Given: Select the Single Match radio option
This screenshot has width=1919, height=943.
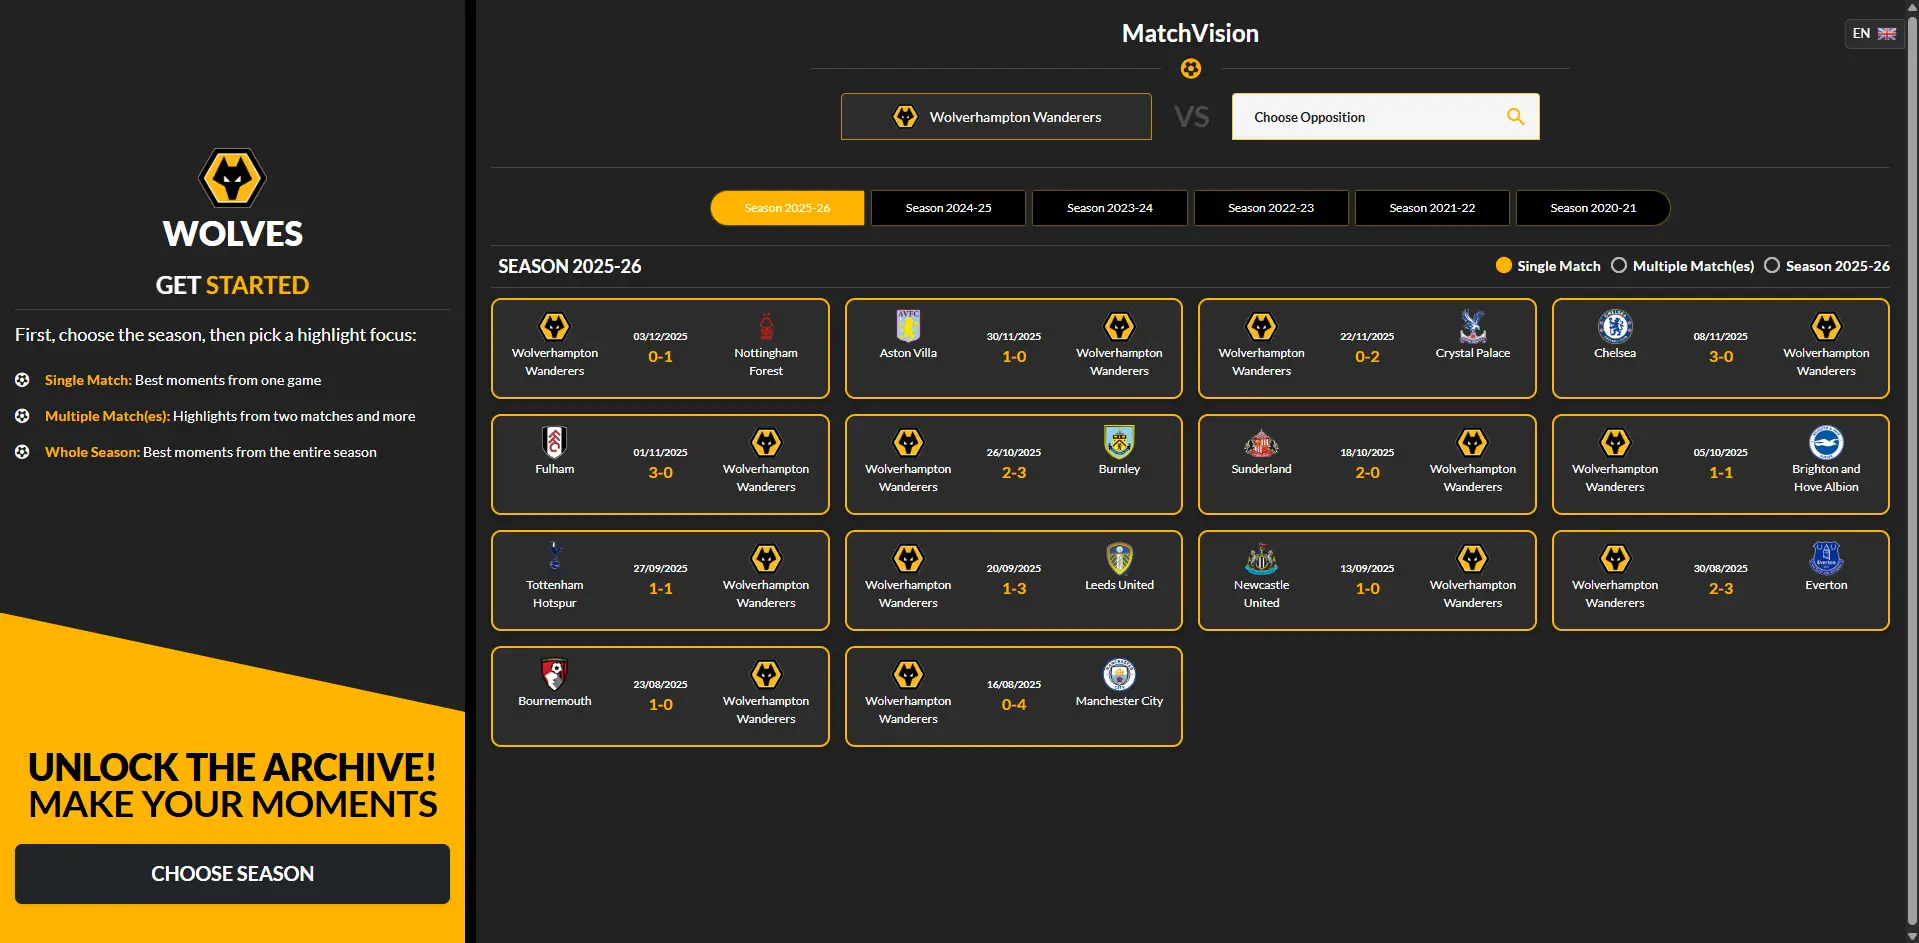Looking at the screenshot, I should coord(1503,265).
